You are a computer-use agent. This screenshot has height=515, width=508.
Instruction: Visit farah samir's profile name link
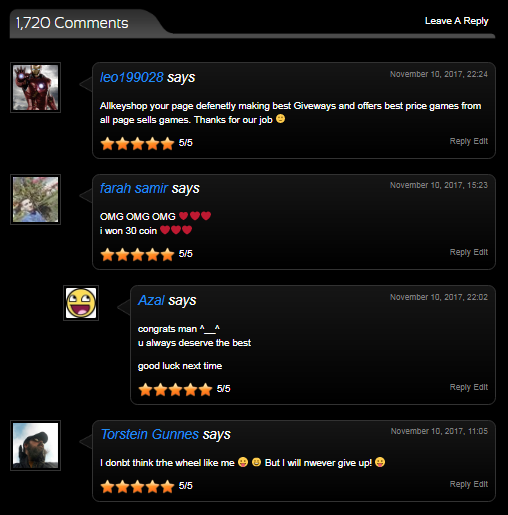tap(134, 188)
